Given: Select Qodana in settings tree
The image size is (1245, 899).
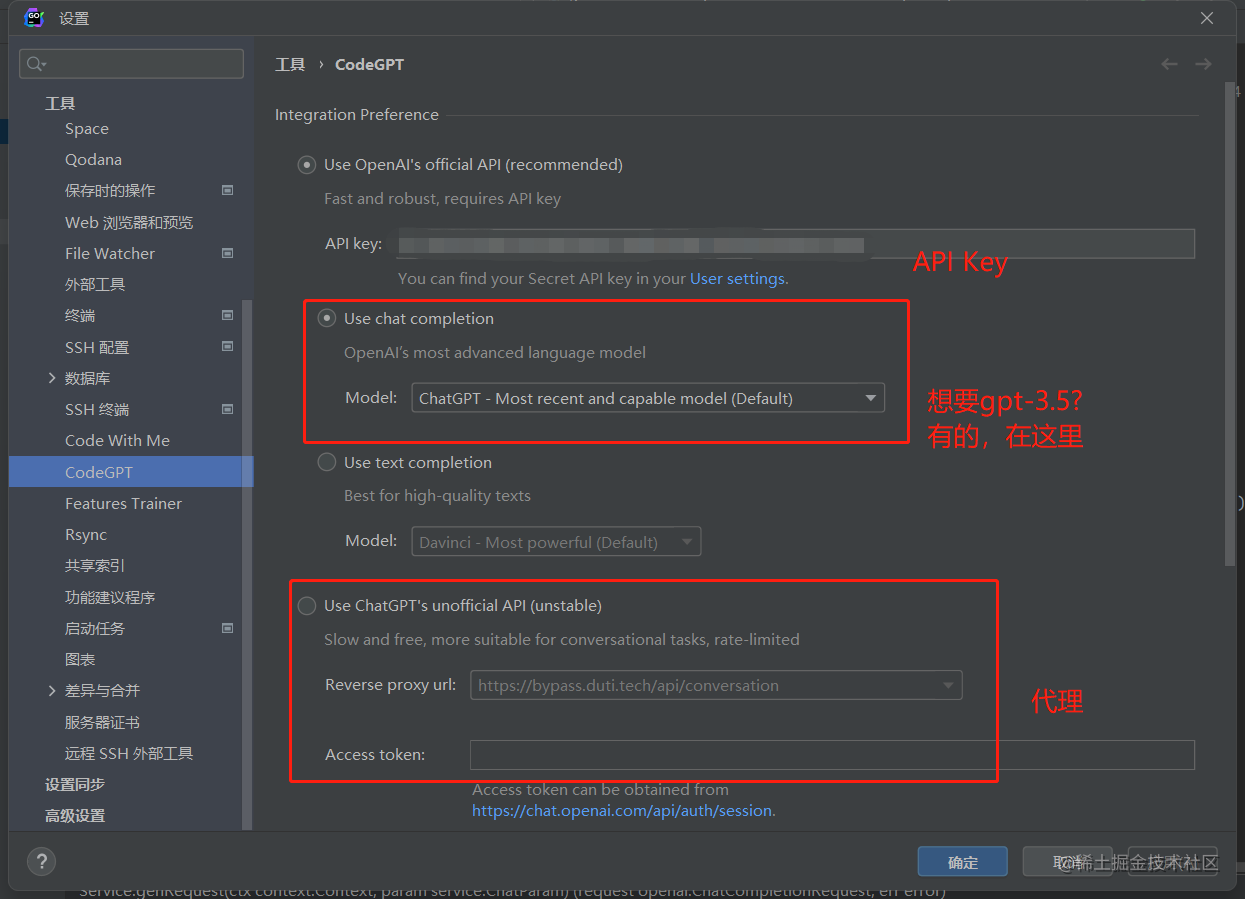Looking at the screenshot, I should pos(93,160).
